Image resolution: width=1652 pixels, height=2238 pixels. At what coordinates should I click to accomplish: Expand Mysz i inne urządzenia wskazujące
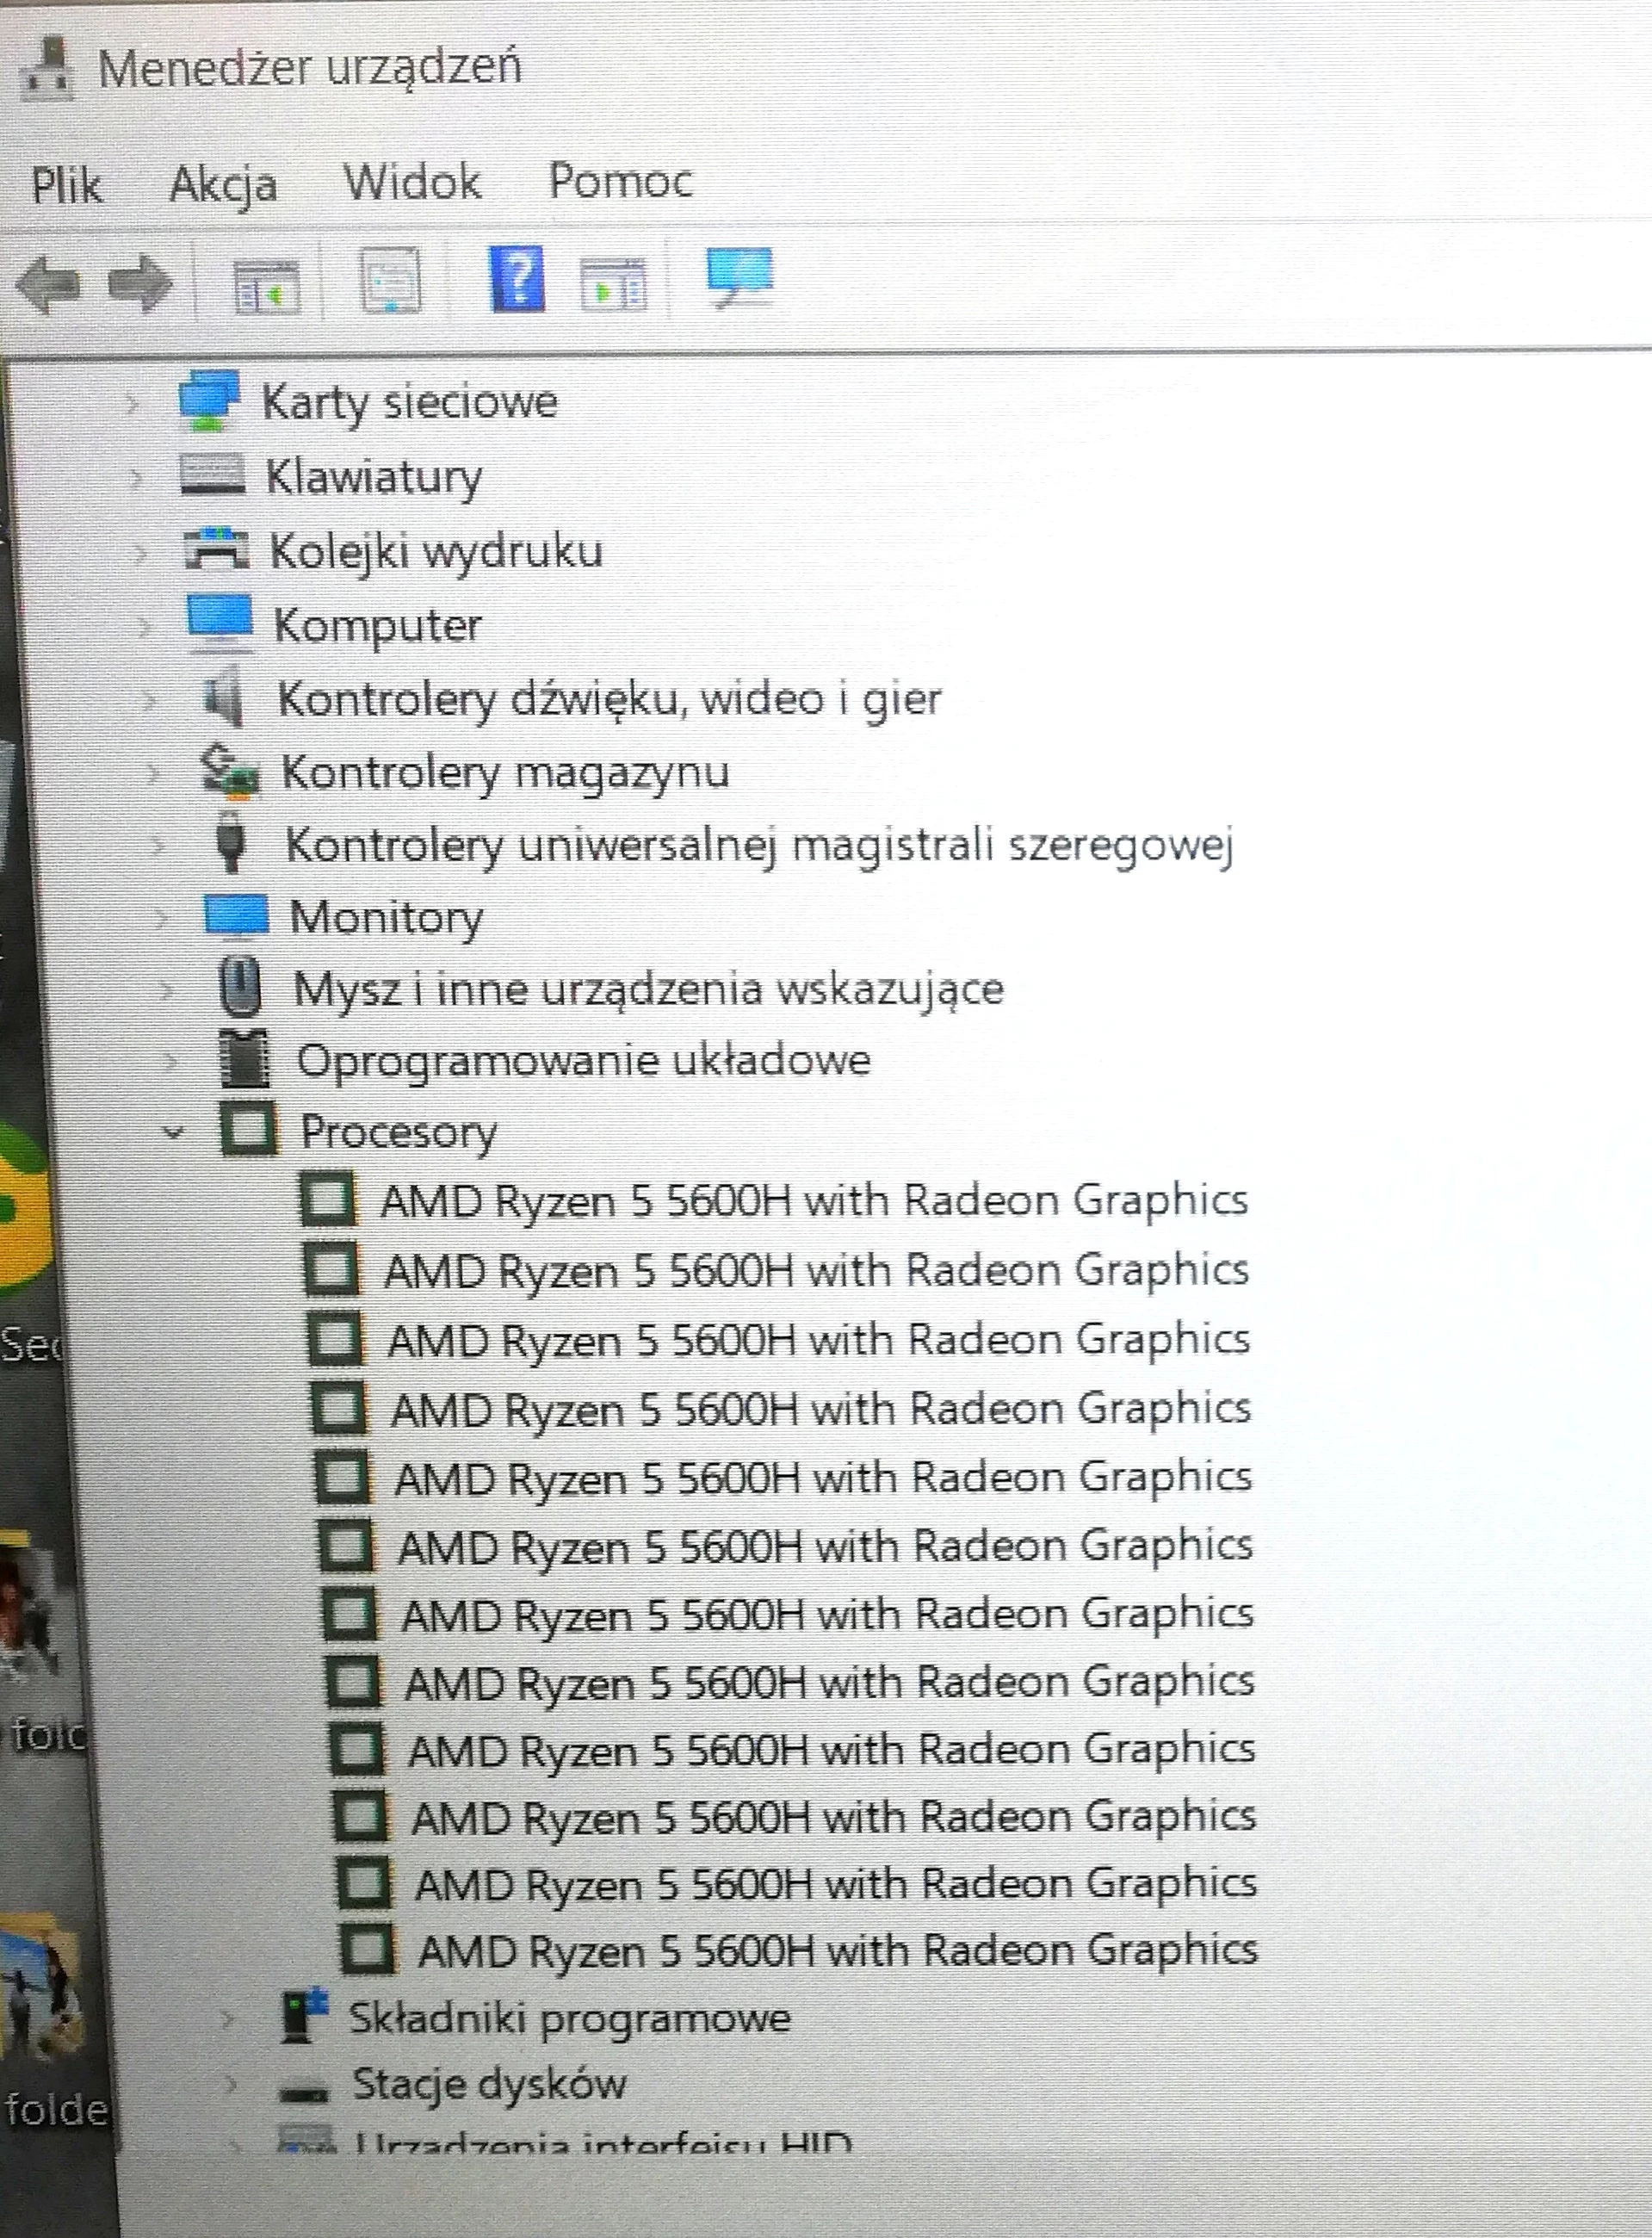[167, 990]
